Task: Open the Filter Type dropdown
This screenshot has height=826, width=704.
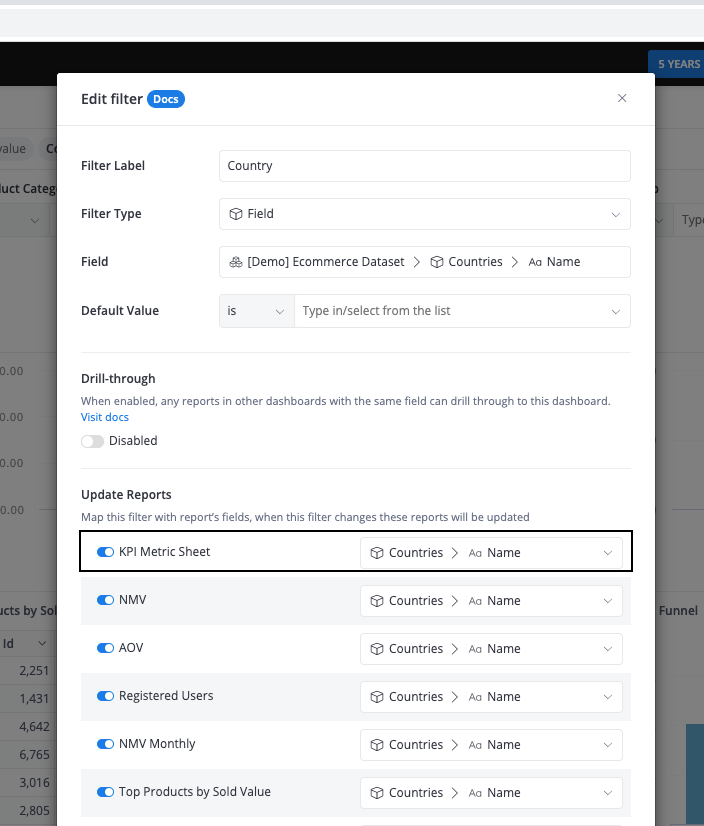Action: pos(424,214)
